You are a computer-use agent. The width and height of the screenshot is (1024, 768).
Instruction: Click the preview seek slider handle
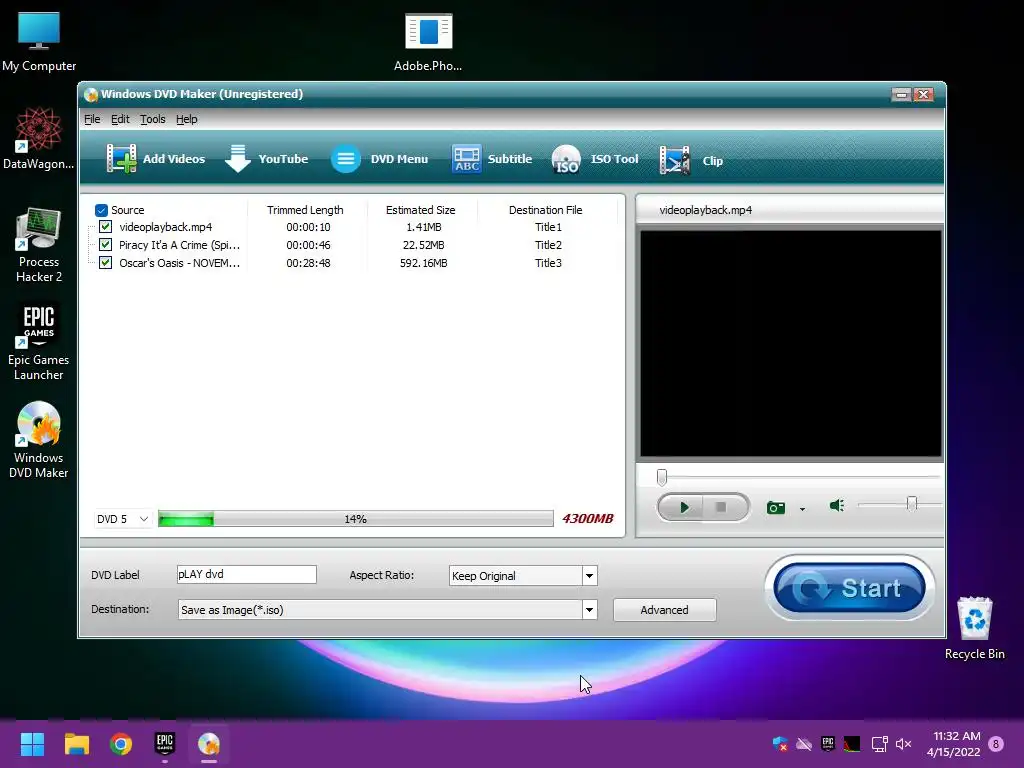[x=662, y=477]
